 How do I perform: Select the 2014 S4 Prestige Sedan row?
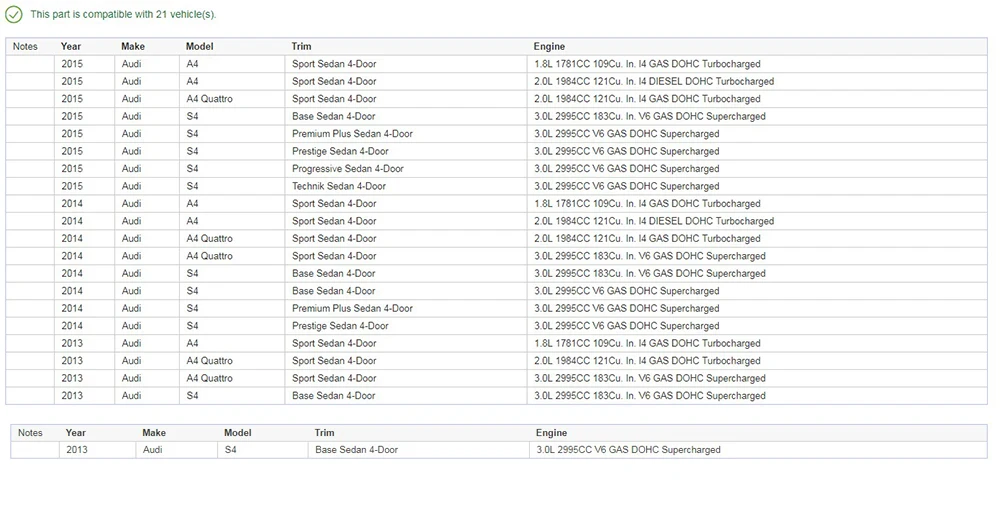[496, 326]
